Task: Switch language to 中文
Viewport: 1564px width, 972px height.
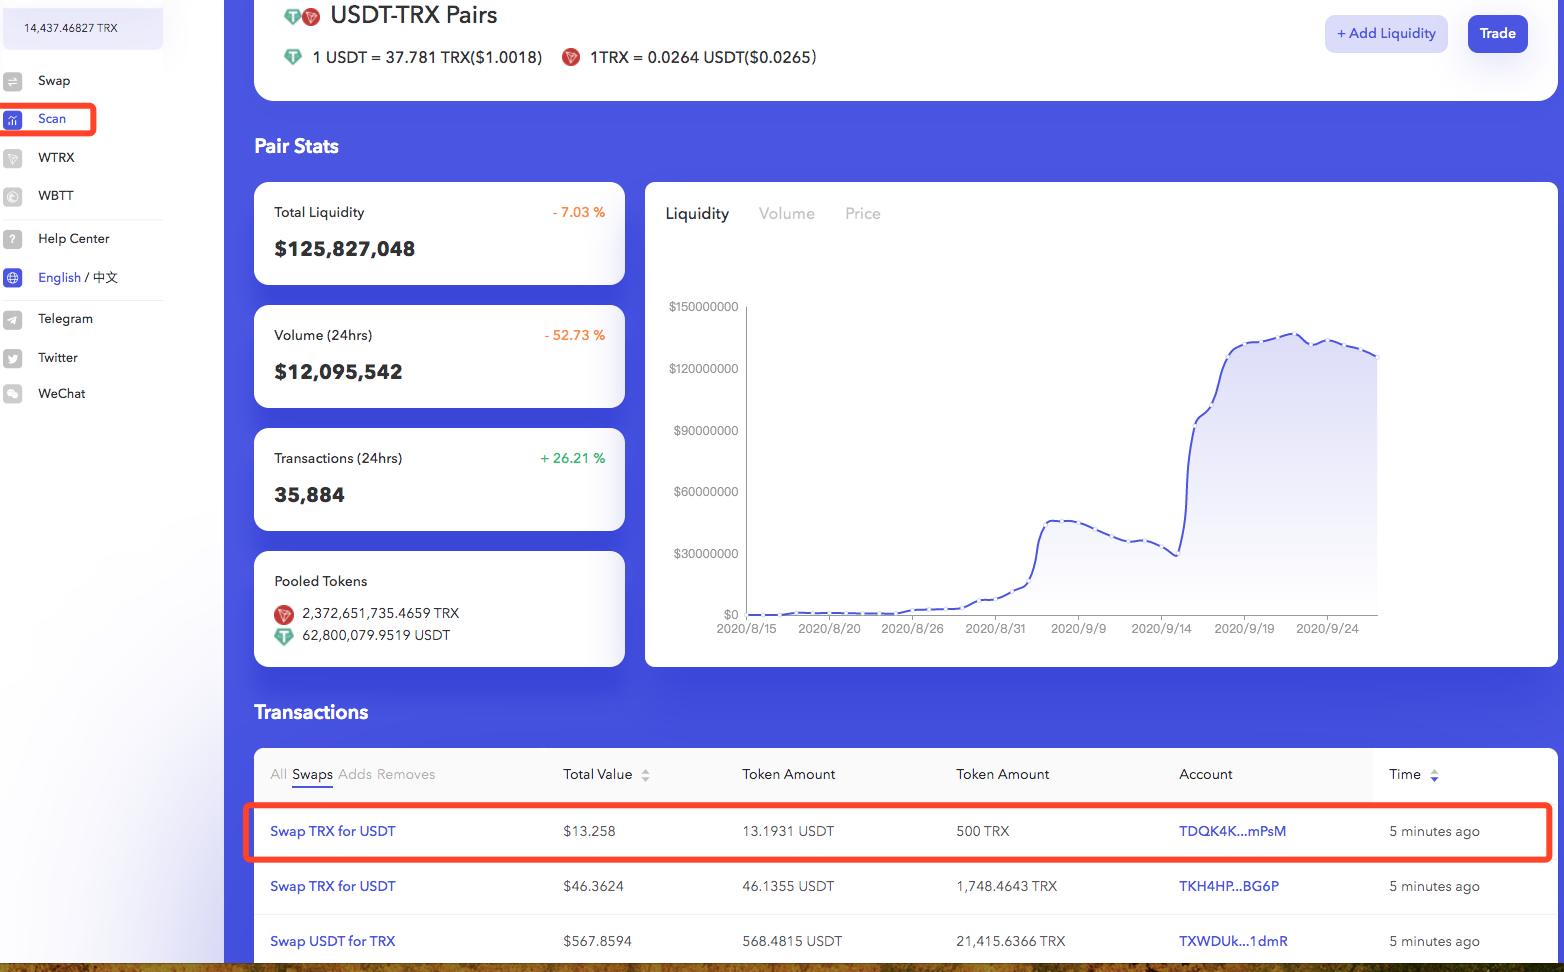Action: [x=105, y=278]
